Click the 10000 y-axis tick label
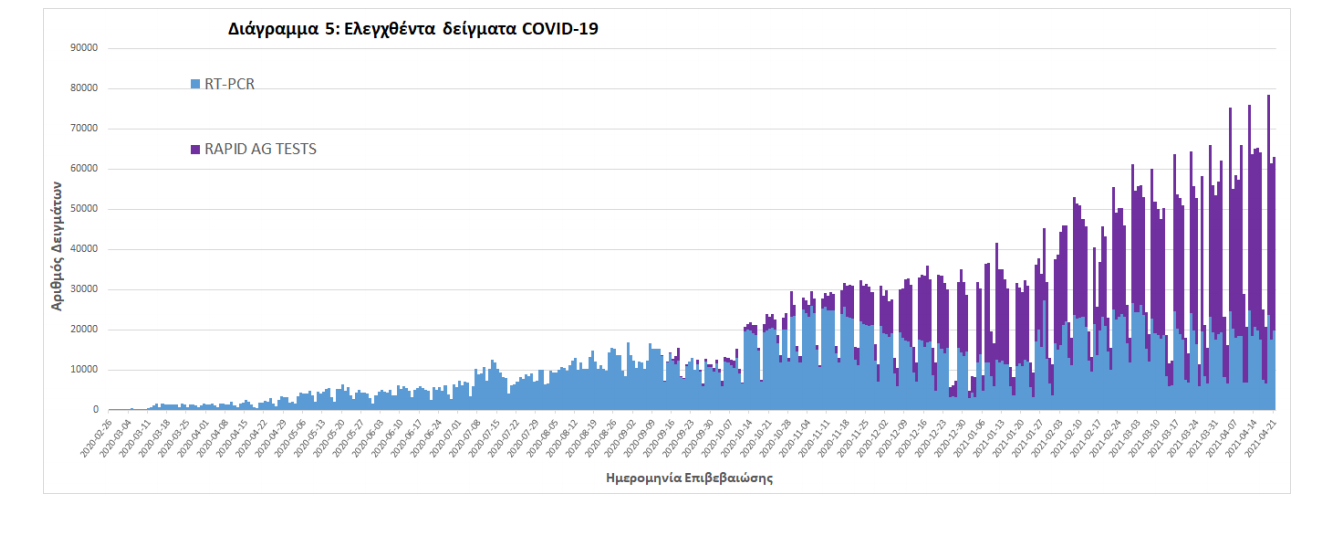The image size is (1324, 552). point(83,370)
